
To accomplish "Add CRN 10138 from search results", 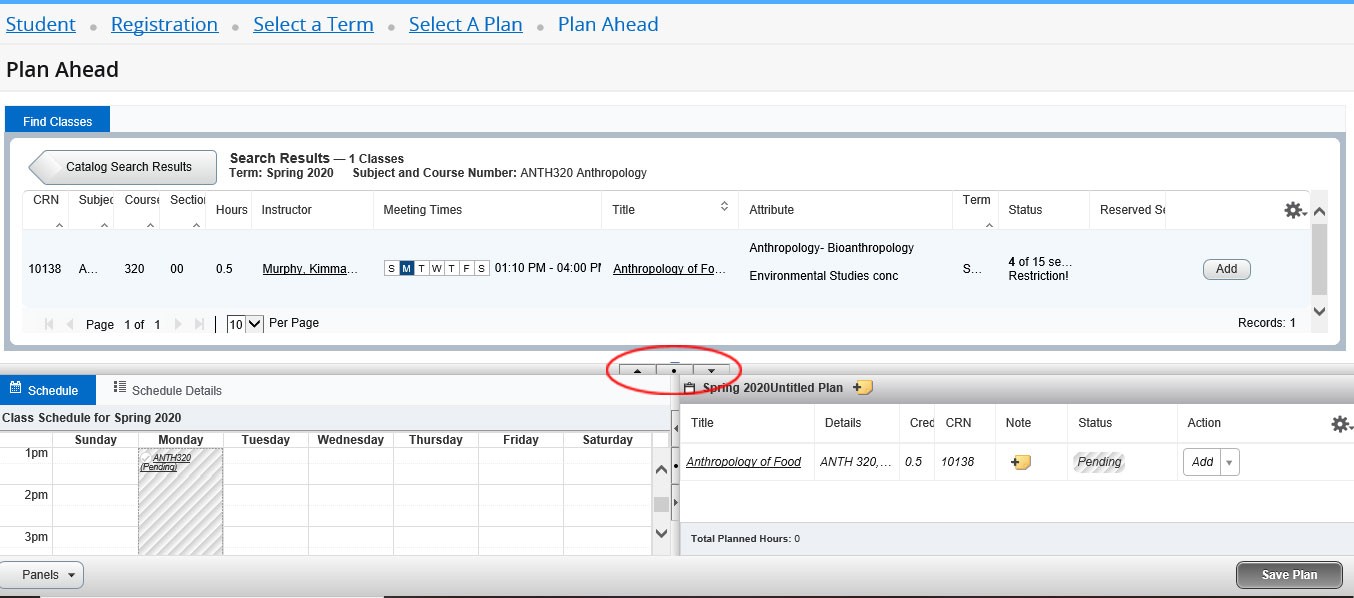I will point(1226,269).
